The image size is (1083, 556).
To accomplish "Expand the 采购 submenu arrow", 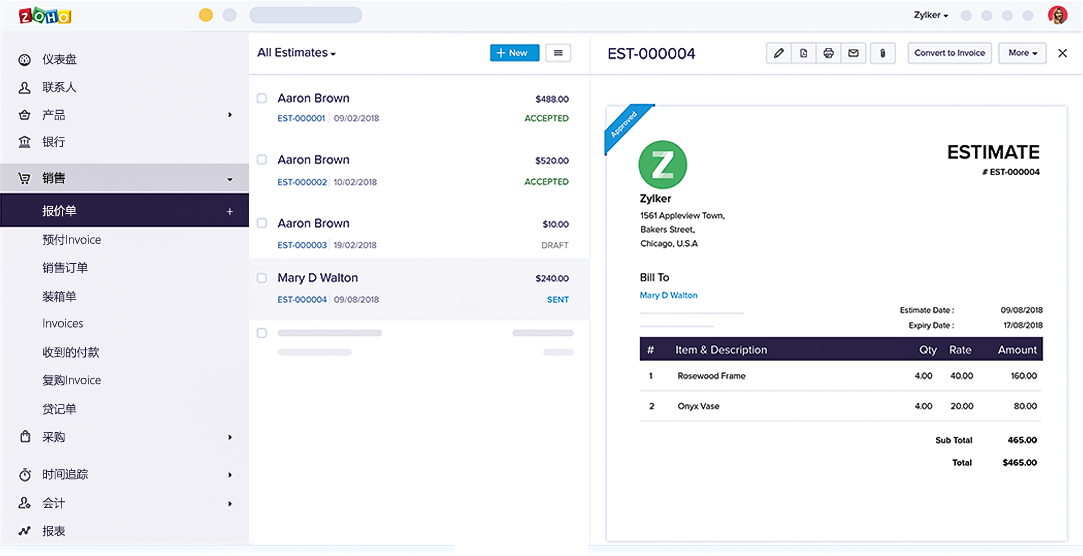I will click(x=230, y=437).
